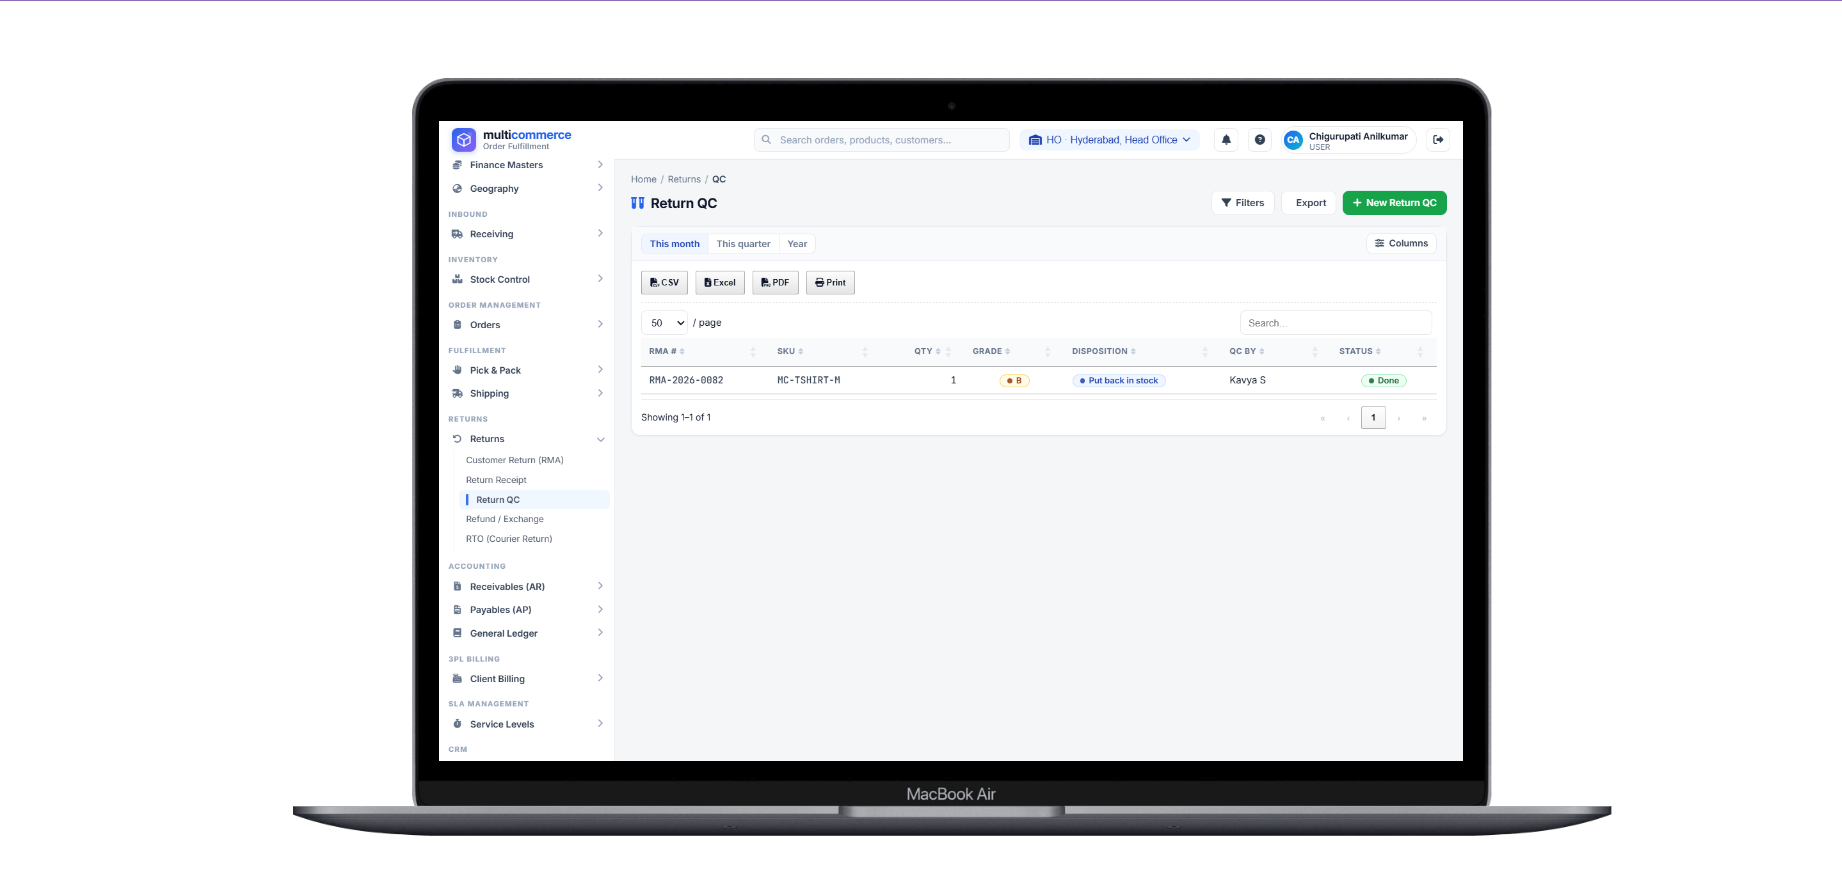Click the Receiving truck icon
1842x878 pixels.
(457, 234)
